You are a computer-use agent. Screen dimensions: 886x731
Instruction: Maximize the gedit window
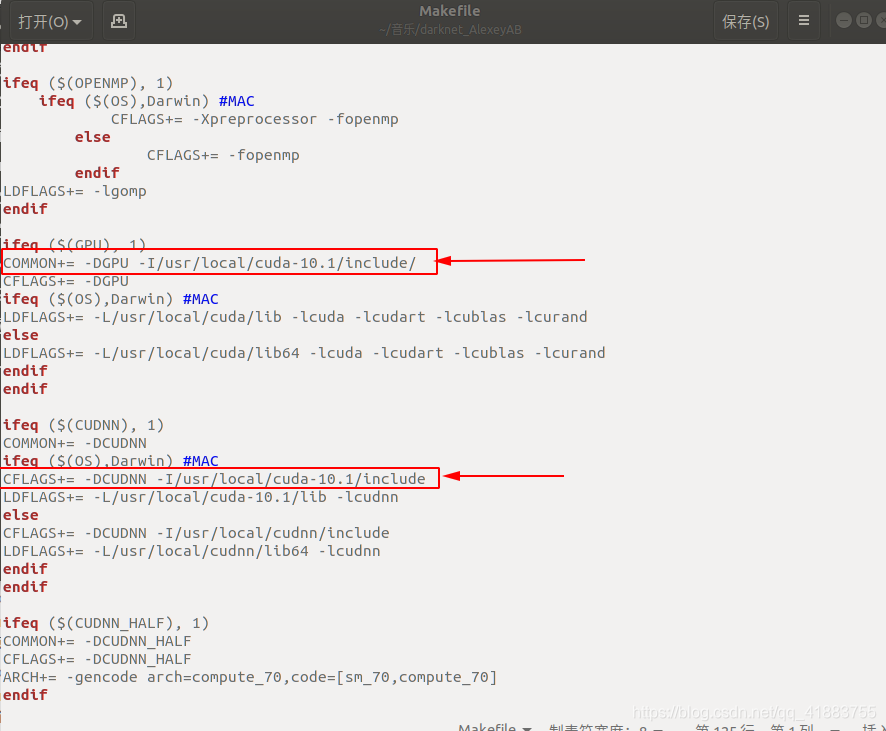(864, 21)
